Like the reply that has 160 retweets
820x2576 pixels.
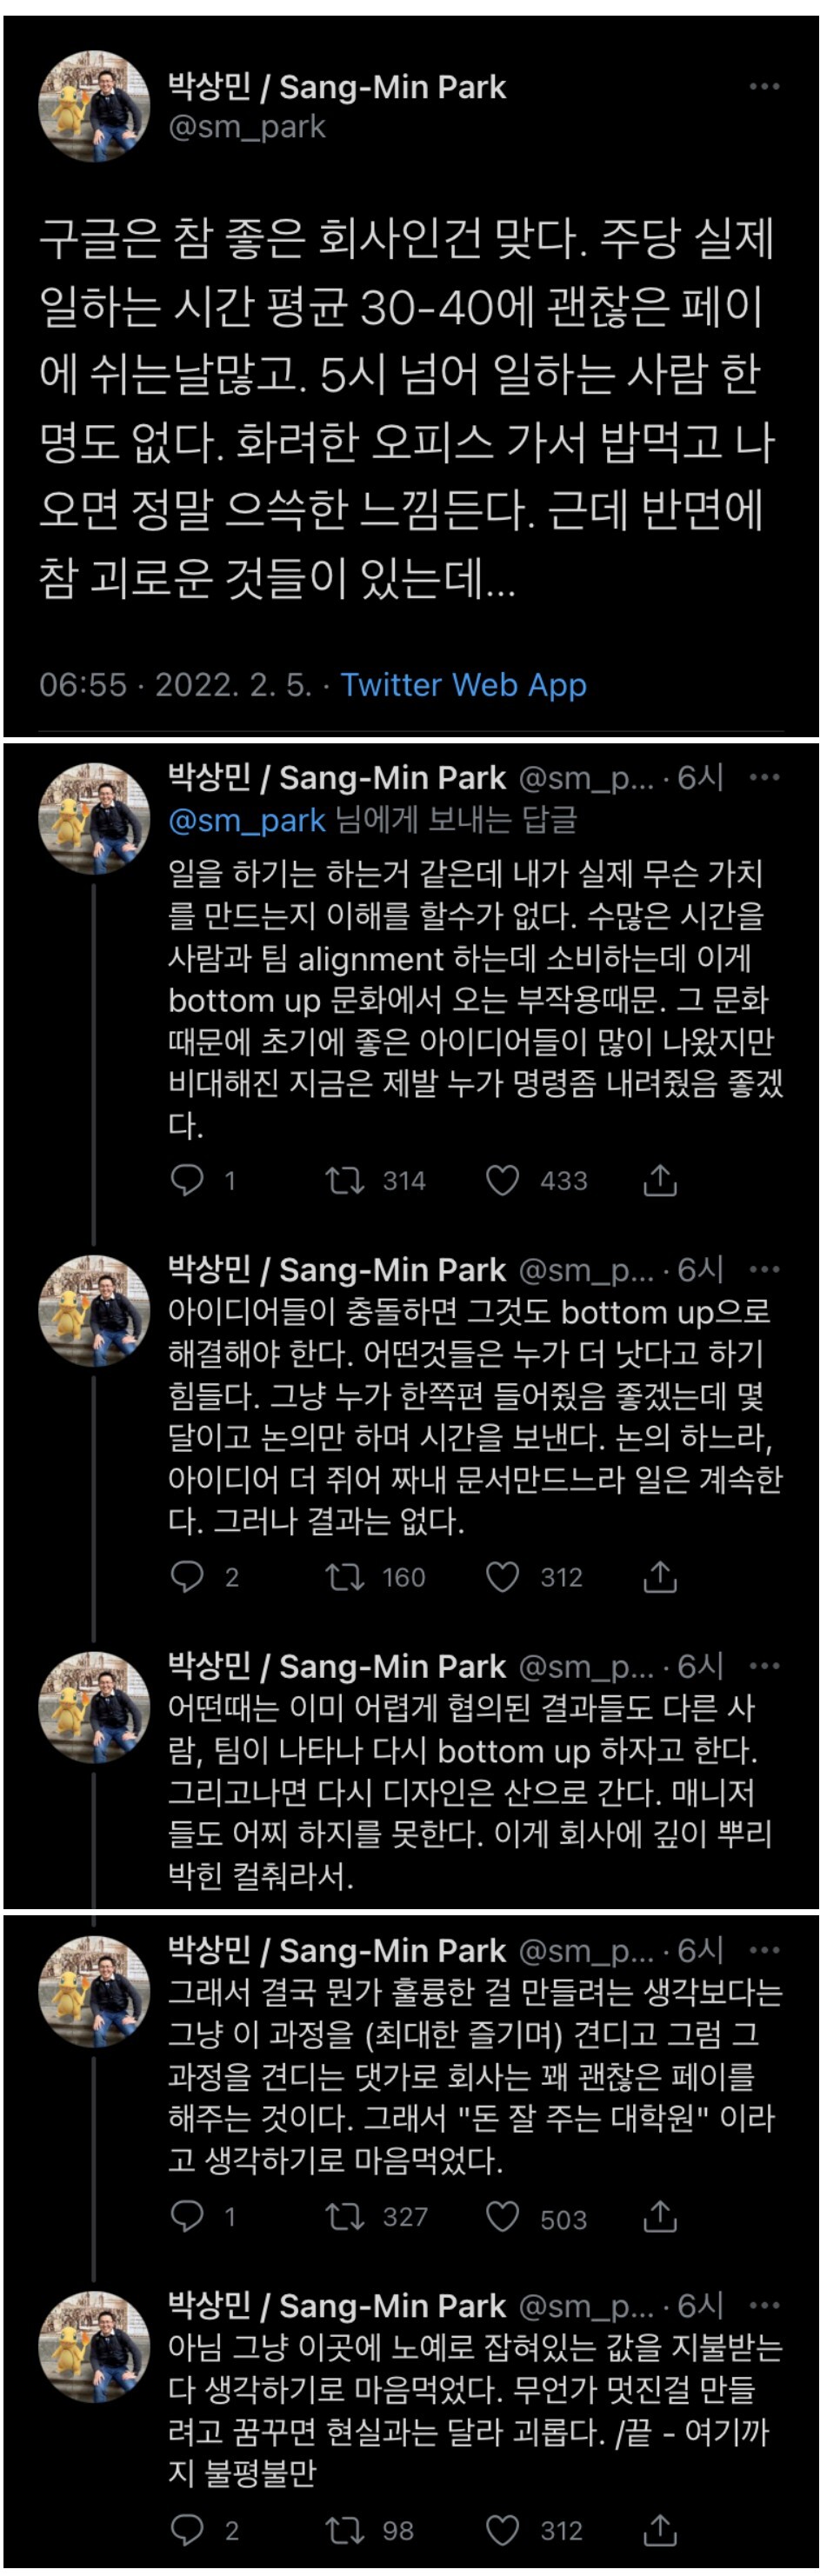tap(502, 1576)
